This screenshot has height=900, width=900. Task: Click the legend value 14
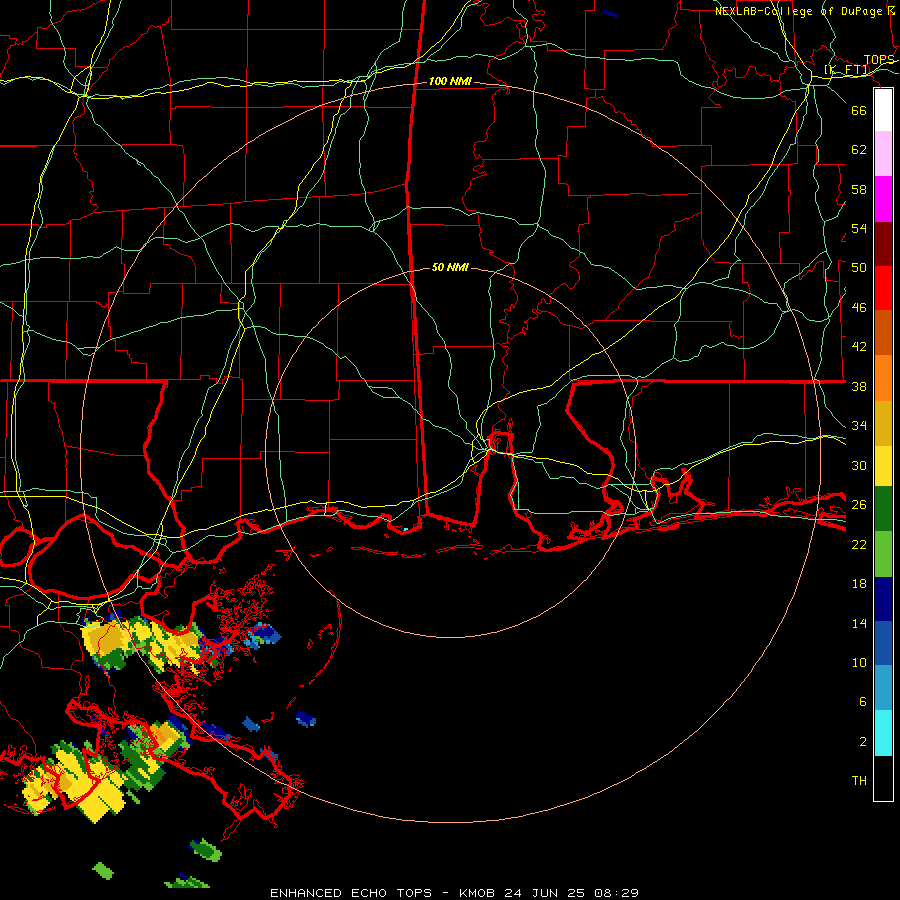pyautogui.click(x=859, y=624)
